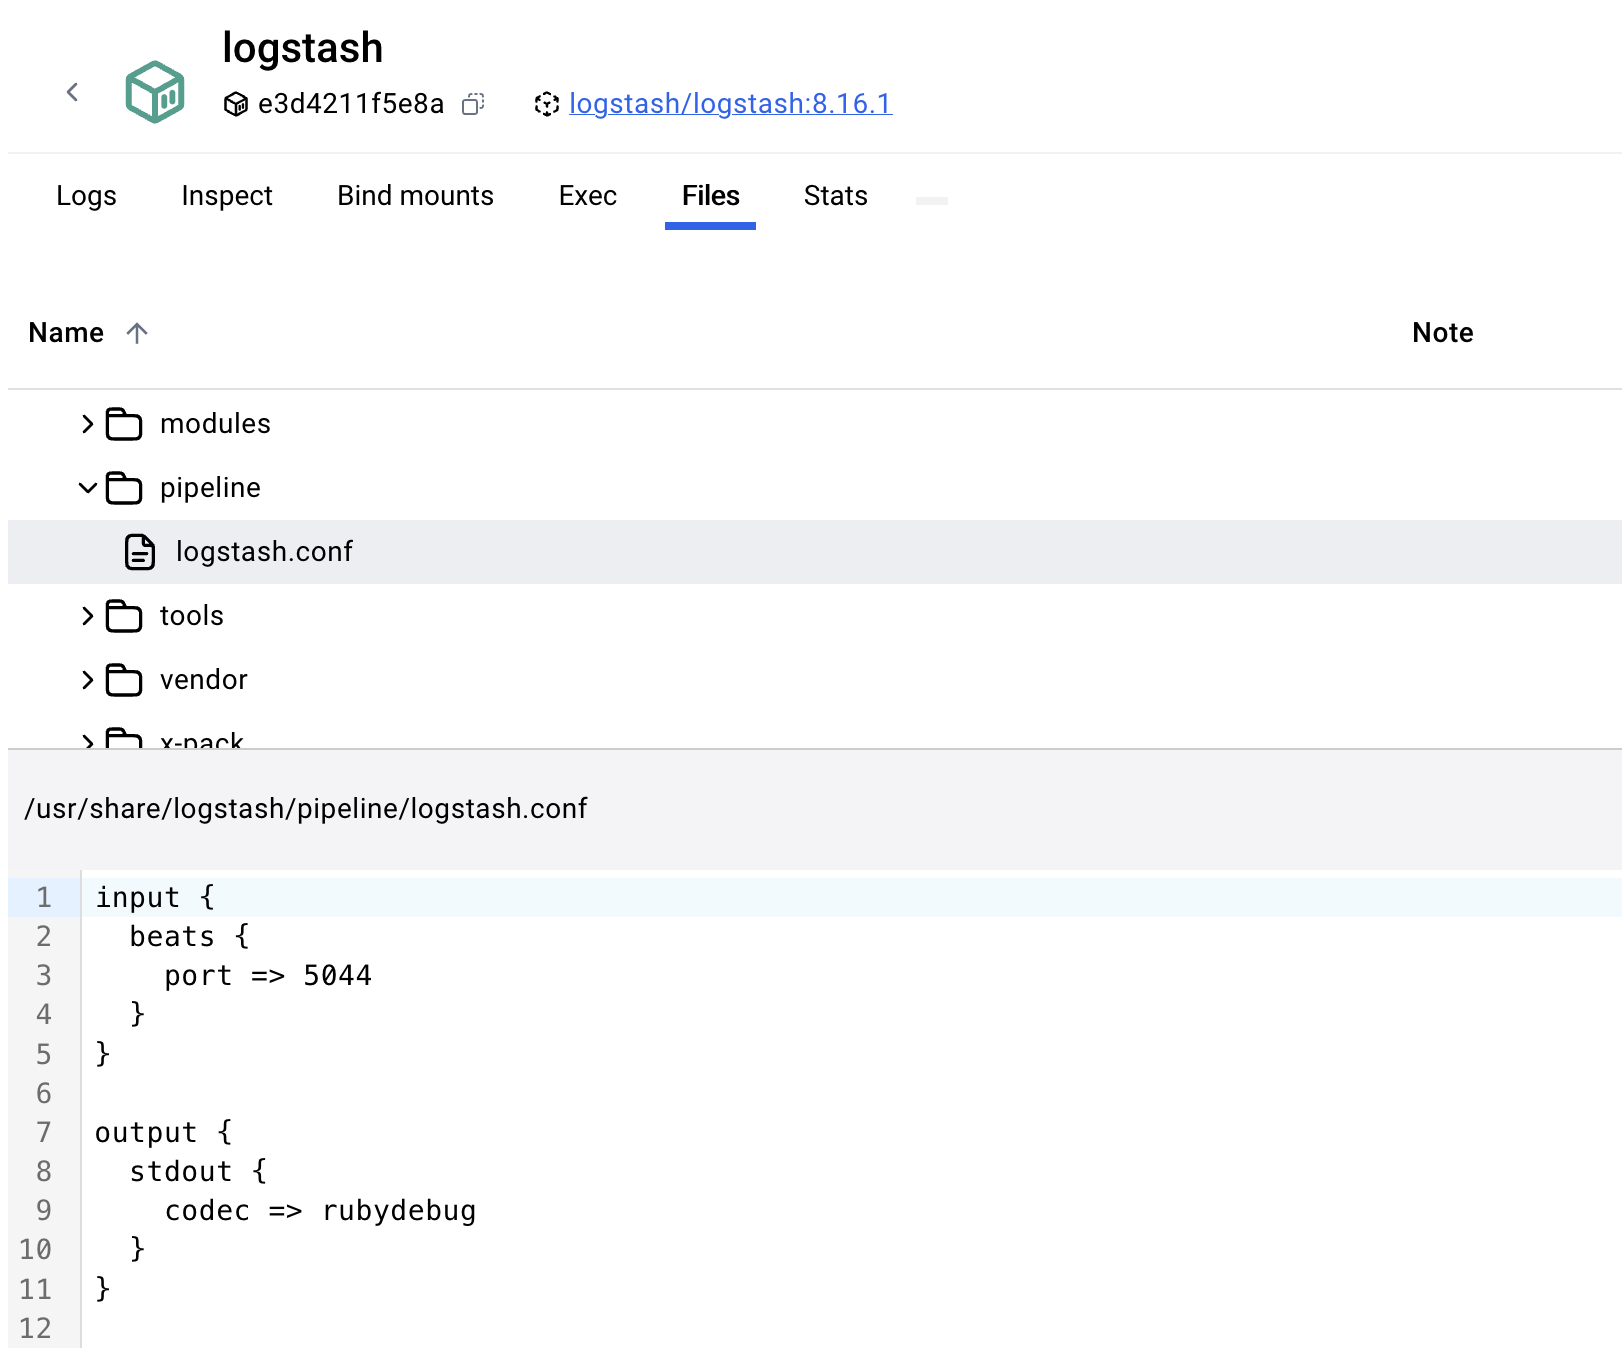Click the 'output {' line in editor
The image size is (1622, 1348).
pos(163,1132)
